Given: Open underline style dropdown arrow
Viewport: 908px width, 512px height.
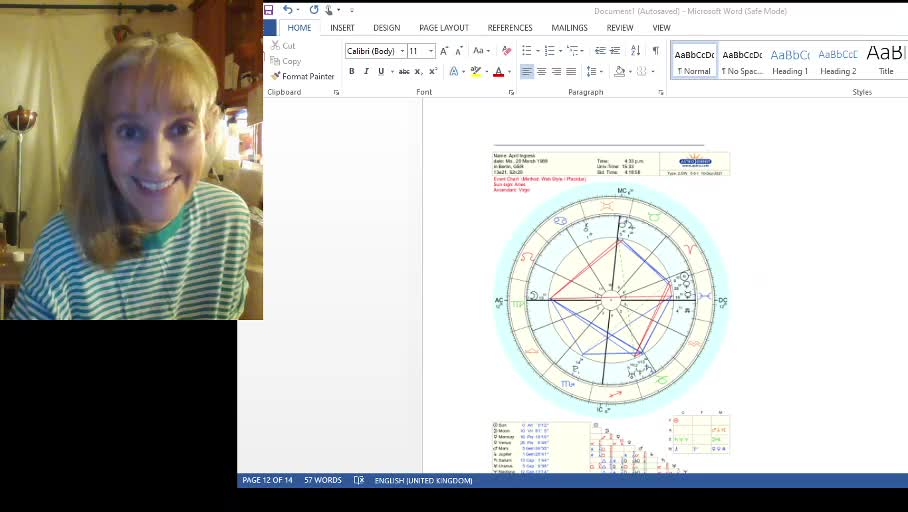Looking at the screenshot, I should [392, 72].
